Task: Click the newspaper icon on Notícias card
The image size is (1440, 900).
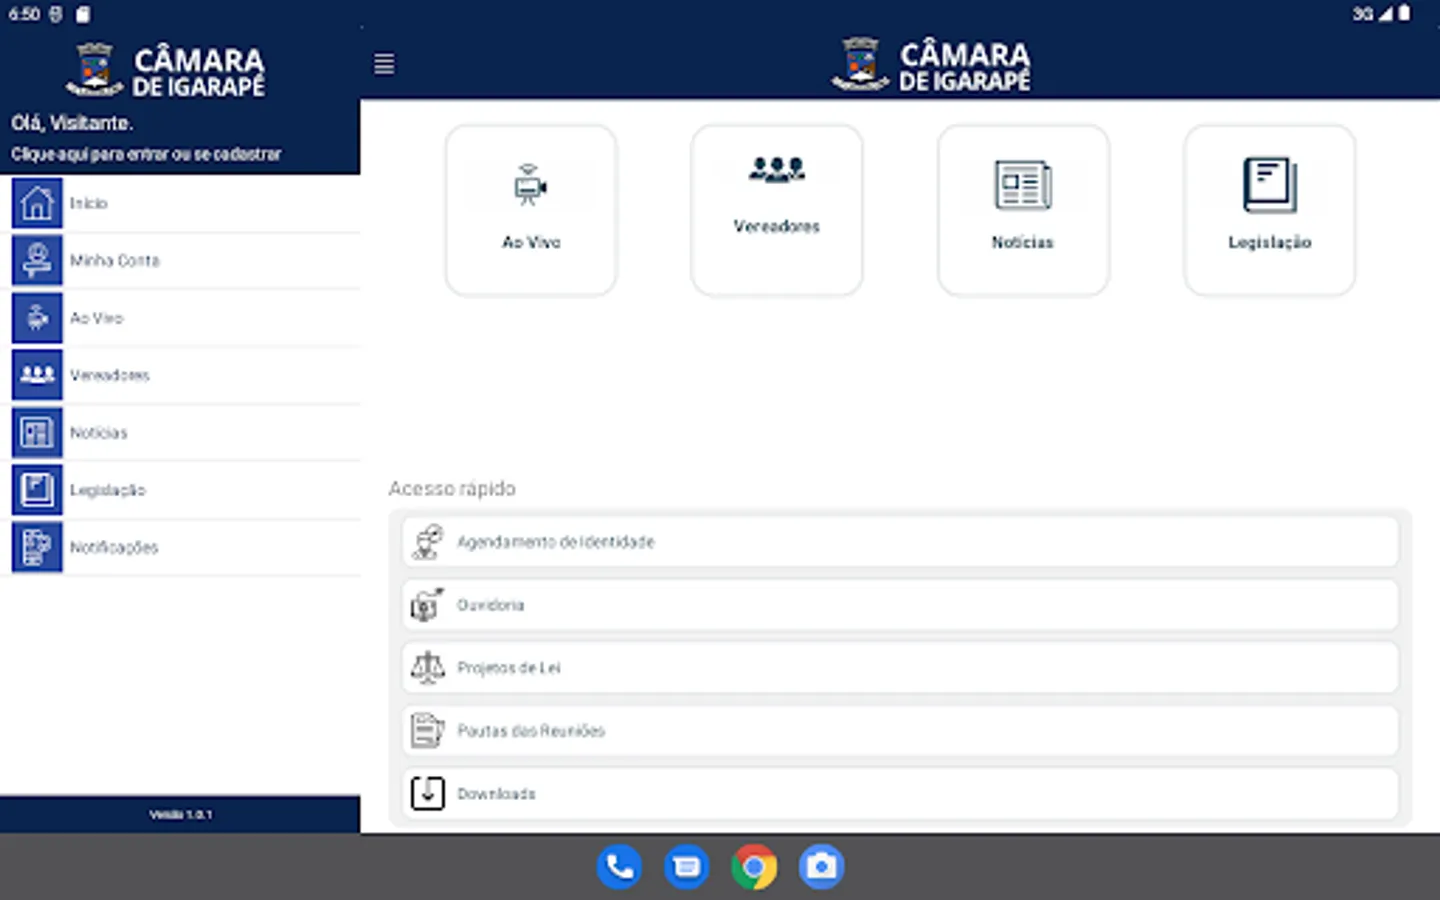Action: [1023, 186]
